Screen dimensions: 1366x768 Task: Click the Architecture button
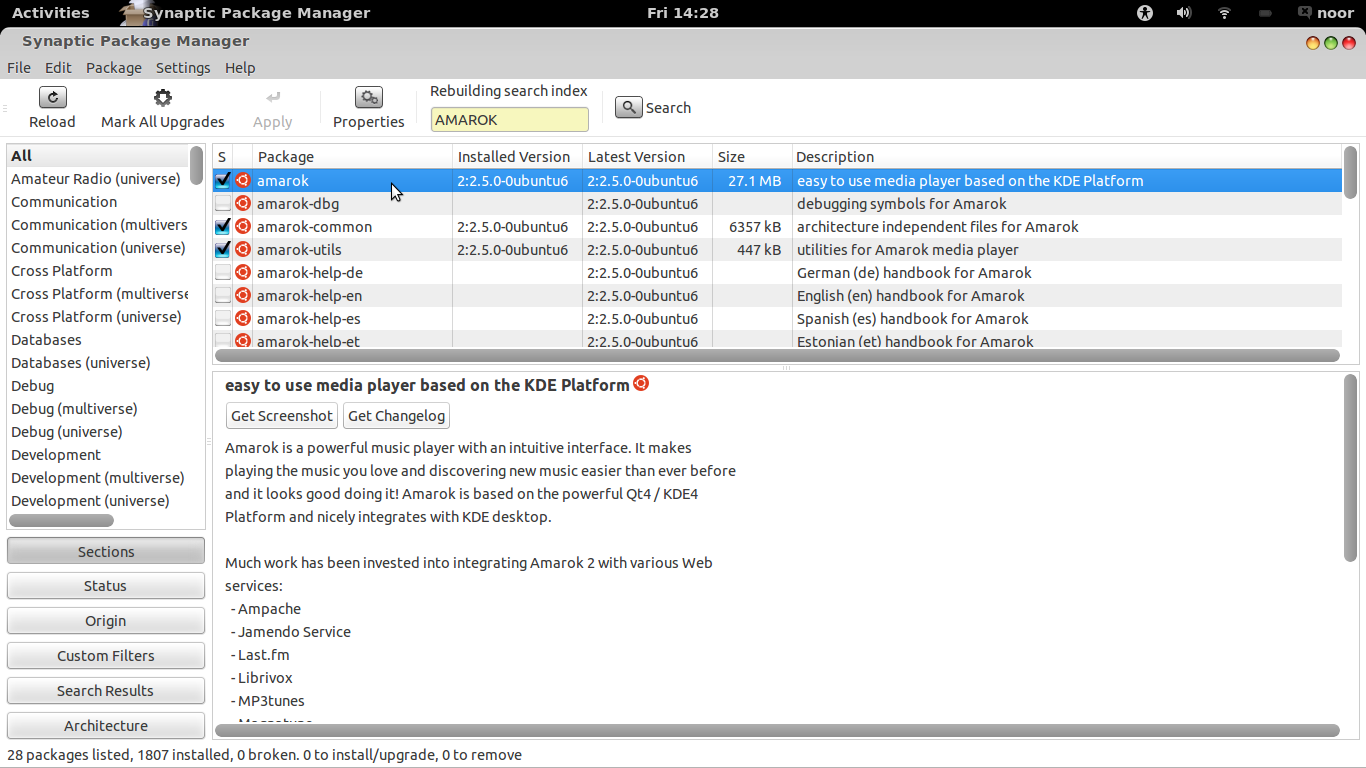pos(106,726)
